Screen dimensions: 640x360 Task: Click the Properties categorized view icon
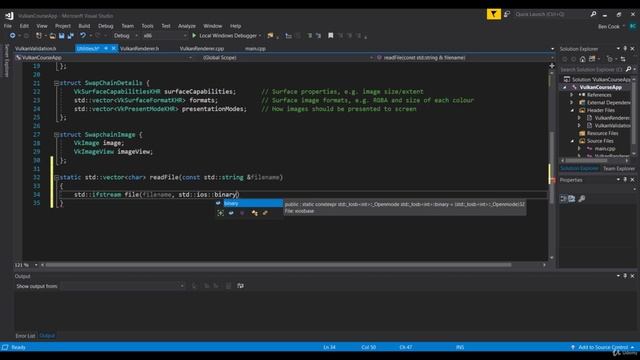[563, 199]
